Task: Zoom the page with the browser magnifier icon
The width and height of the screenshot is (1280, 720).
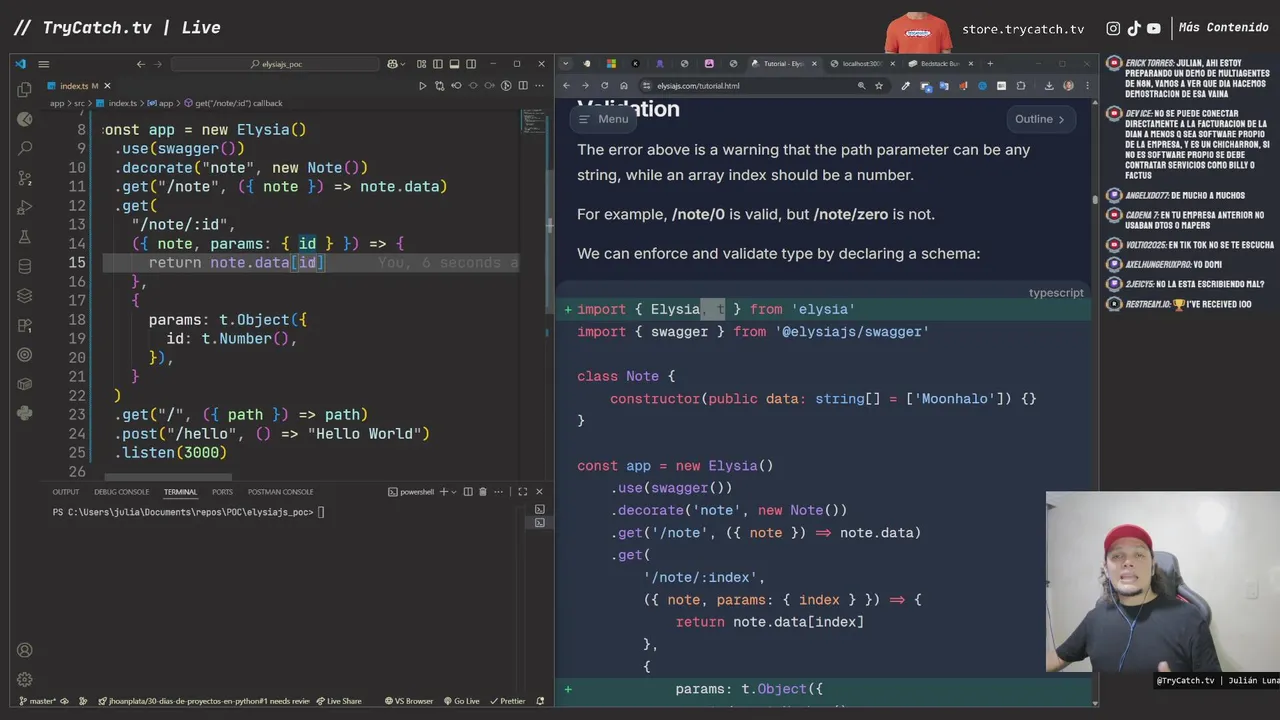Action: (861, 86)
